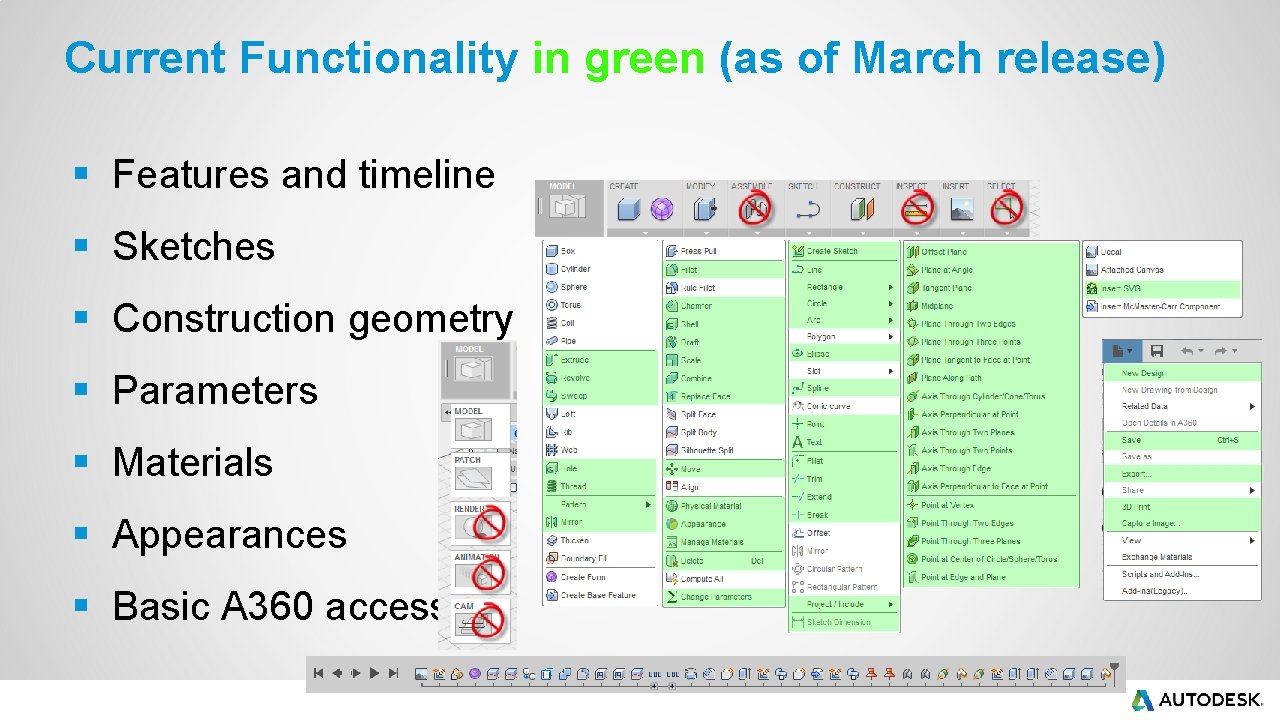Expand the Pattern submenu in Create

click(648, 505)
